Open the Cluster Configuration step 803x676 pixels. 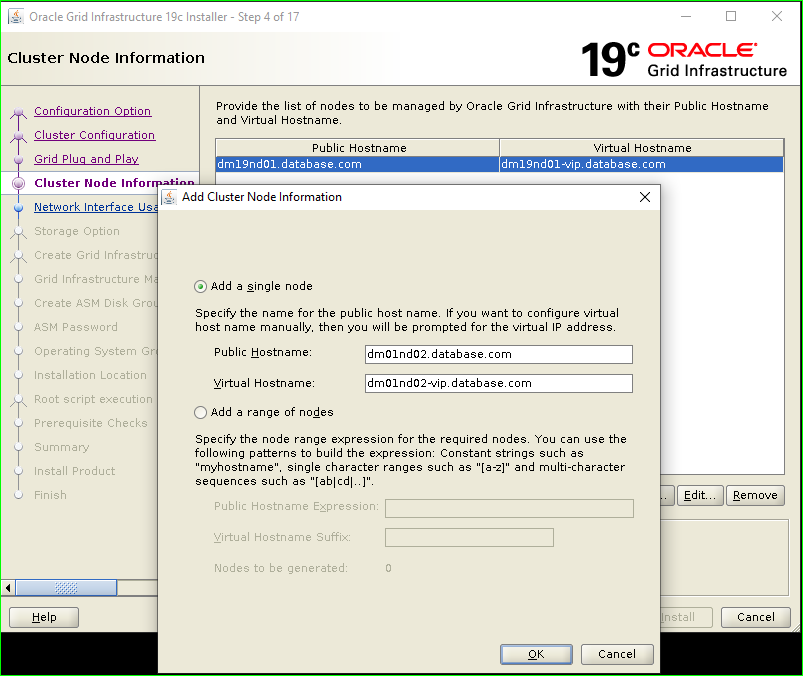pos(94,135)
